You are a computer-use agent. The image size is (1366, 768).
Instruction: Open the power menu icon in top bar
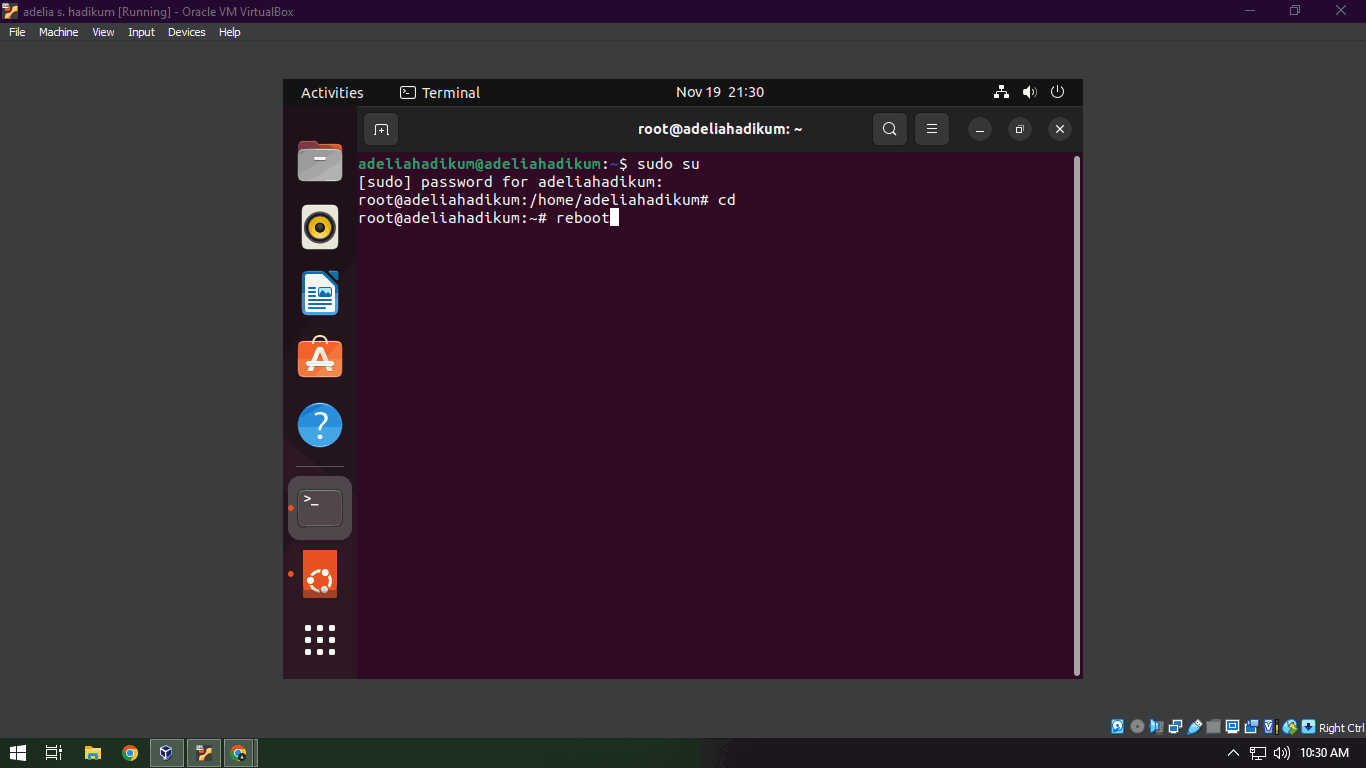click(x=1058, y=92)
